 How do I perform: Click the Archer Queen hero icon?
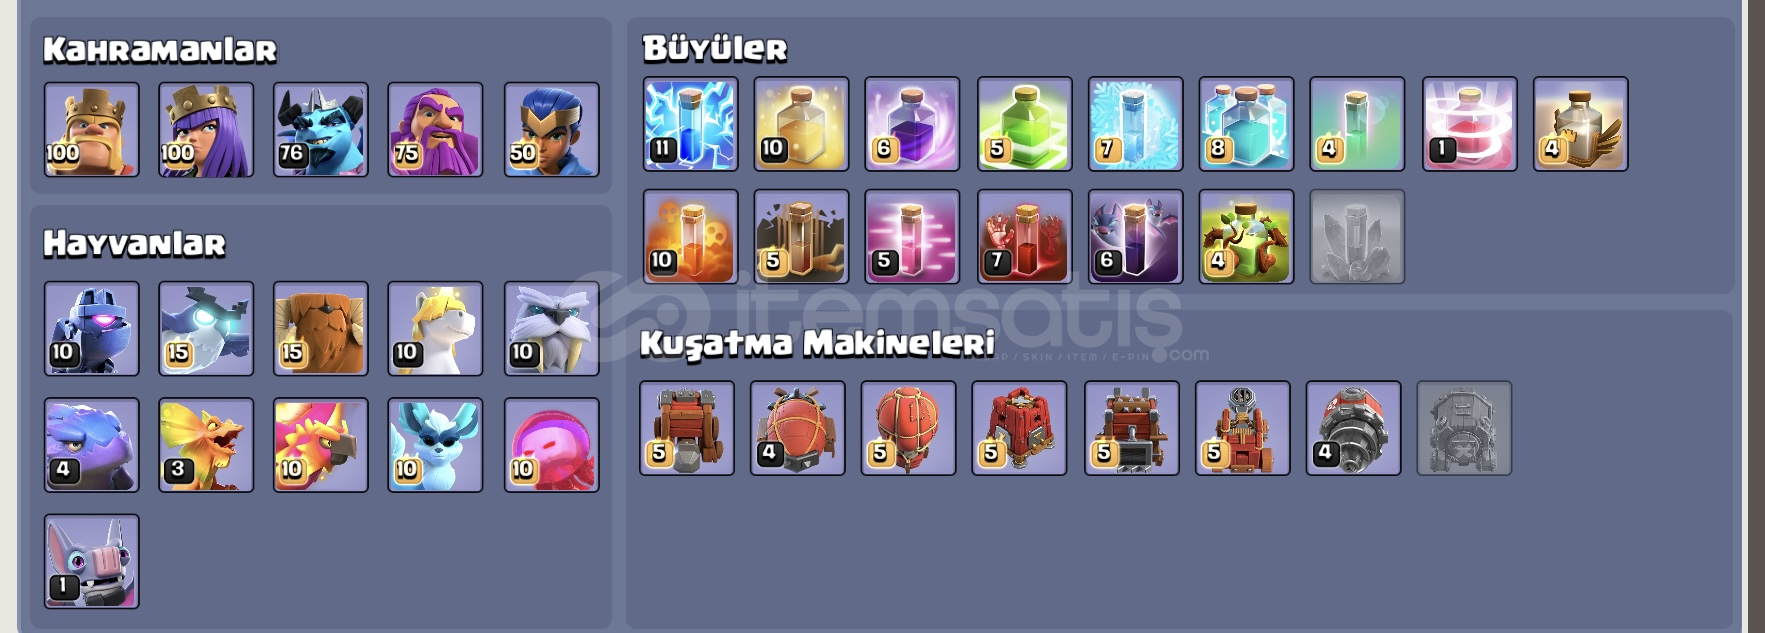coord(206,130)
